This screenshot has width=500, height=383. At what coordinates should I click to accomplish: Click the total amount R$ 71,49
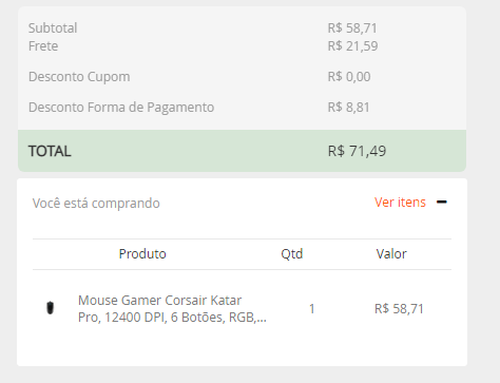357,151
